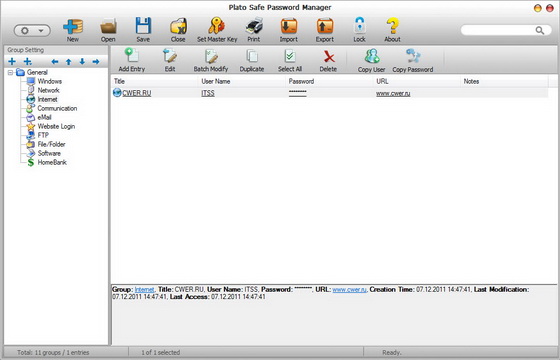Copy User name to clipboard
Screen dimensions: 560x360
click(371, 61)
